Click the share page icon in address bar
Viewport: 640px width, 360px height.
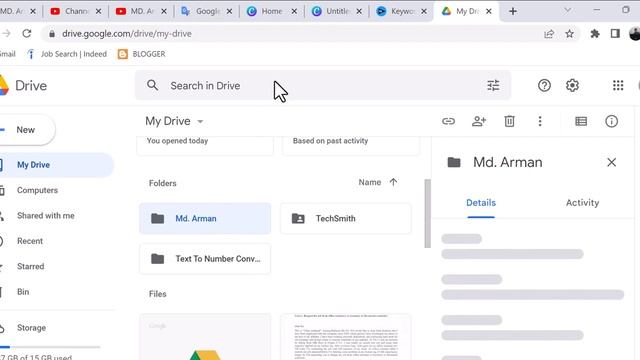pos(549,33)
